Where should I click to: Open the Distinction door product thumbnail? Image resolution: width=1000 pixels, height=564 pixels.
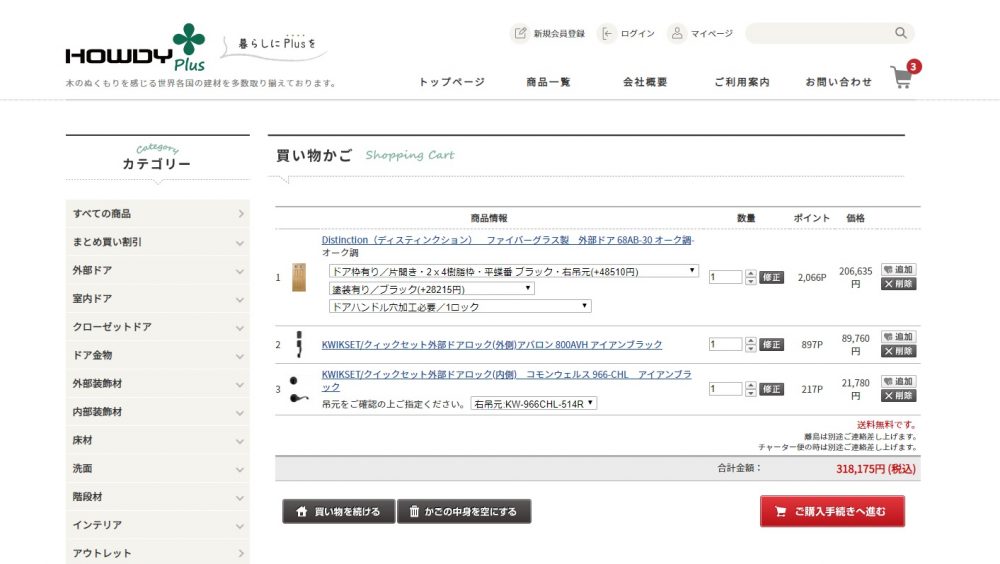[298, 277]
